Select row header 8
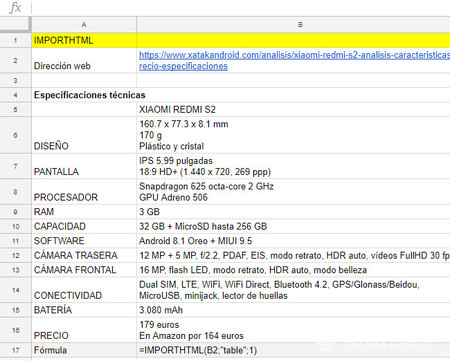Screen dimensions: 450x361 point(15,192)
